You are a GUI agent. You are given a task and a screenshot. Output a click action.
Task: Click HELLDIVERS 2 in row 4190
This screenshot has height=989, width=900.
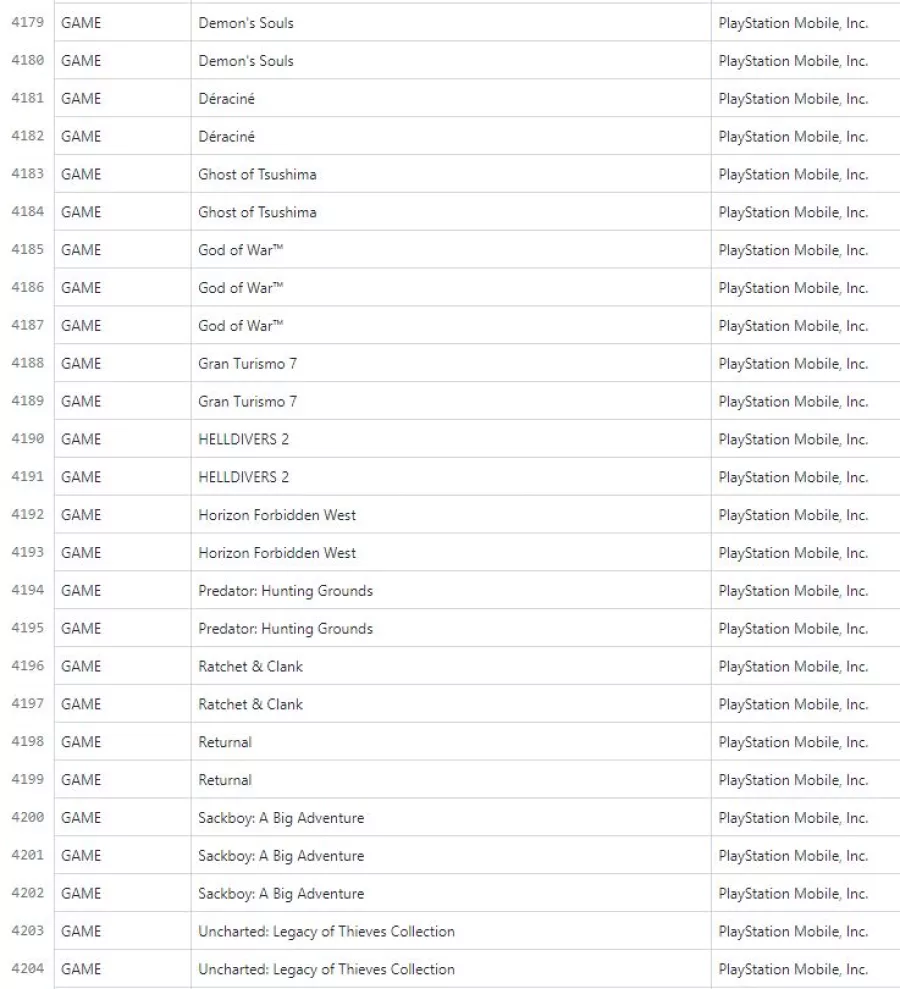tap(243, 439)
